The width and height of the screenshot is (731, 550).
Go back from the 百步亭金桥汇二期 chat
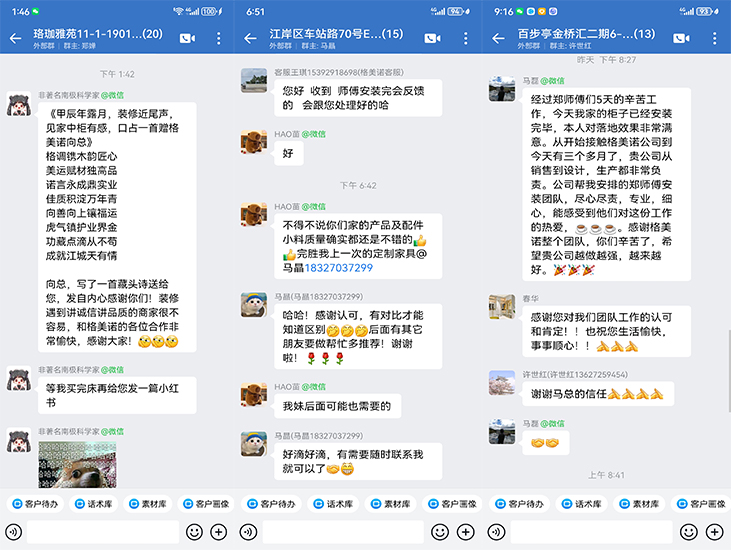(x=499, y=39)
